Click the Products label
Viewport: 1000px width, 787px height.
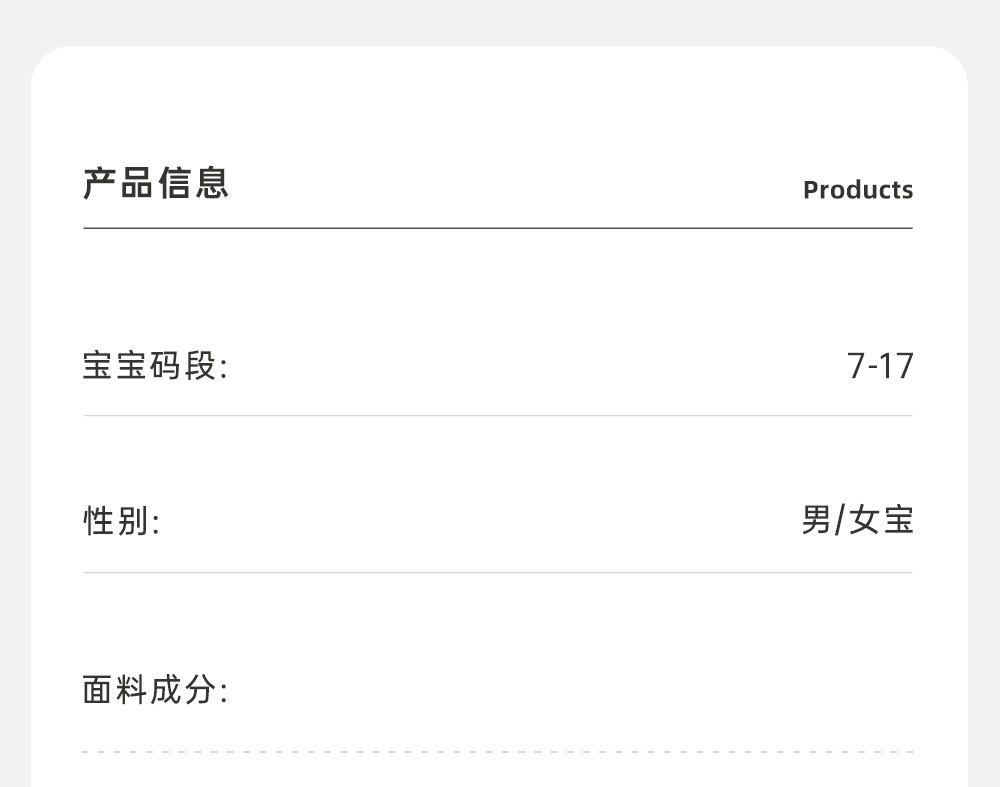pyautogui.click(x=858, y=190)
